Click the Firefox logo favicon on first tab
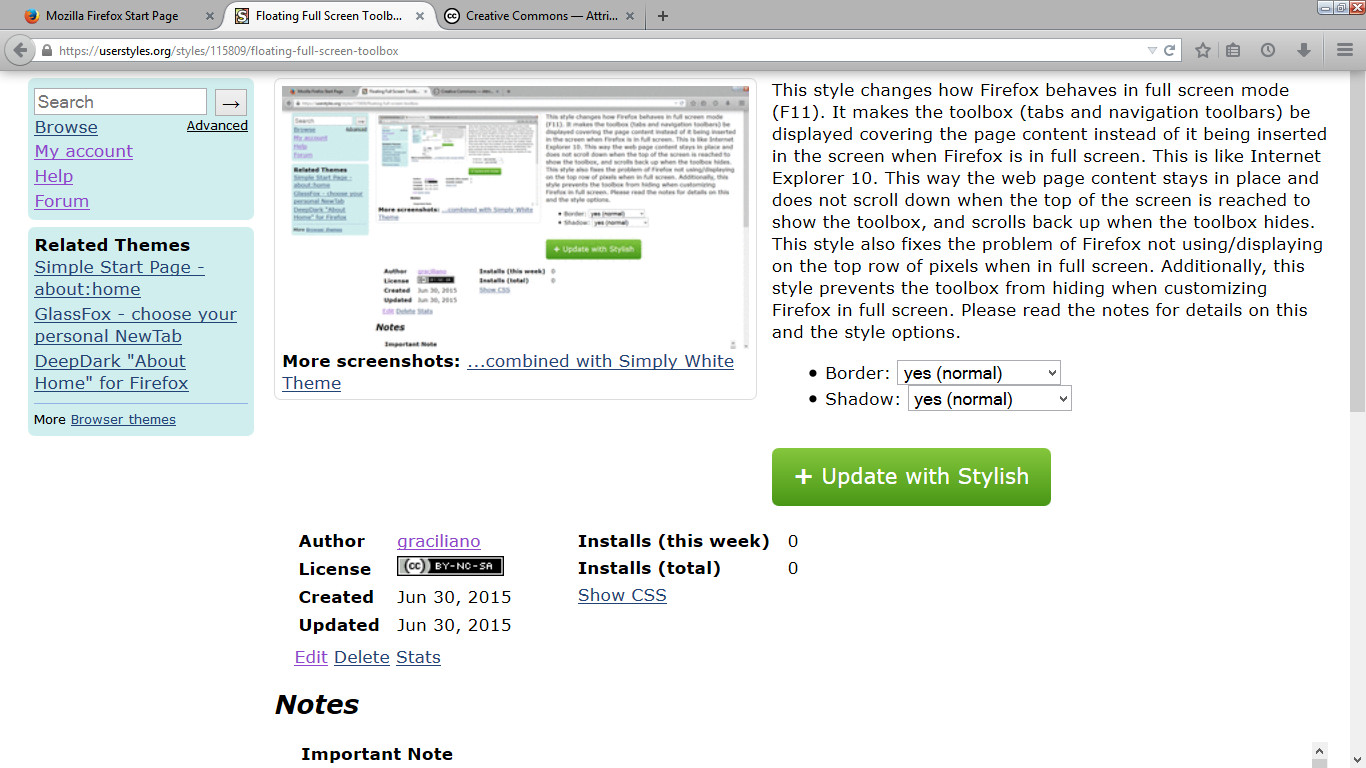Image resolution: width=1366 pixels, height=768 pixels. (32, 16)
